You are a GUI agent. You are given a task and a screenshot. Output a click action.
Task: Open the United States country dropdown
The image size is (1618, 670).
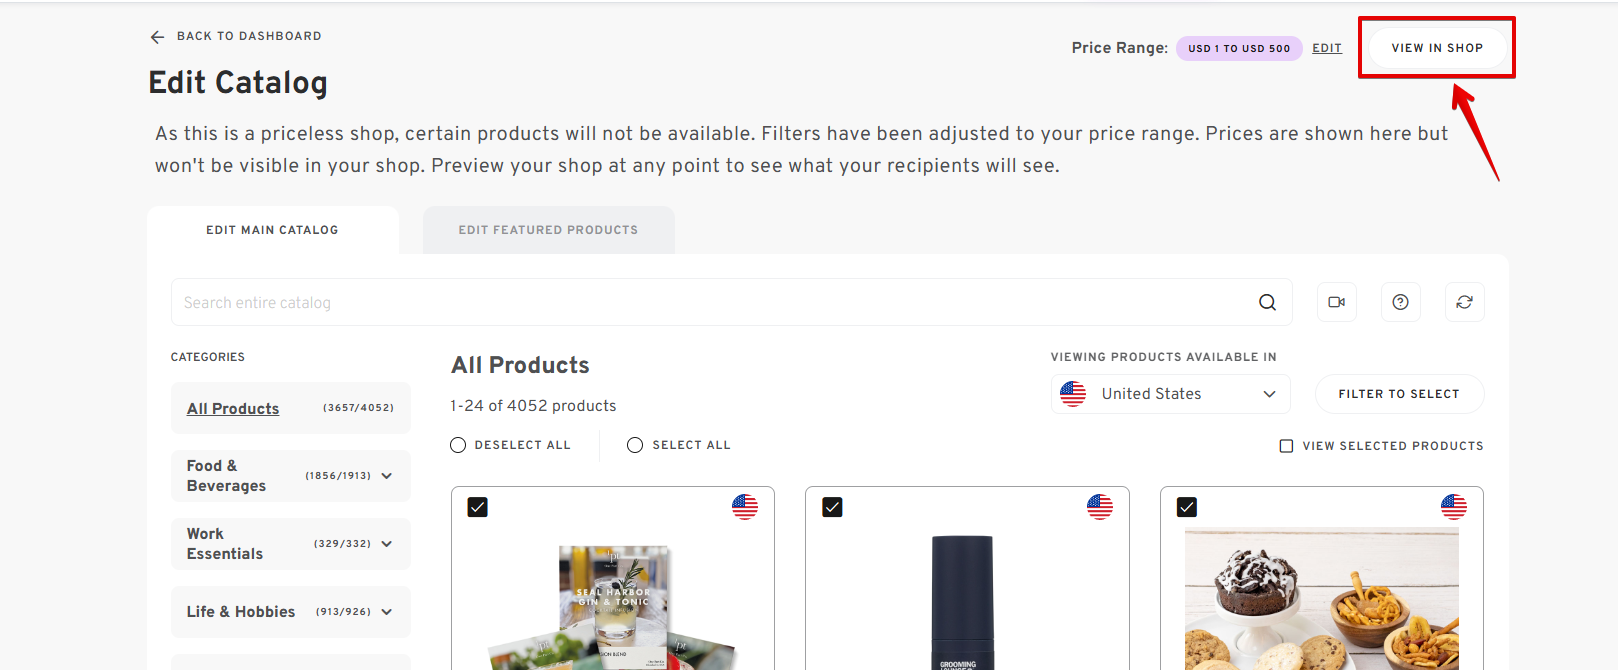pyautogui.click(x=1170, y=394)
